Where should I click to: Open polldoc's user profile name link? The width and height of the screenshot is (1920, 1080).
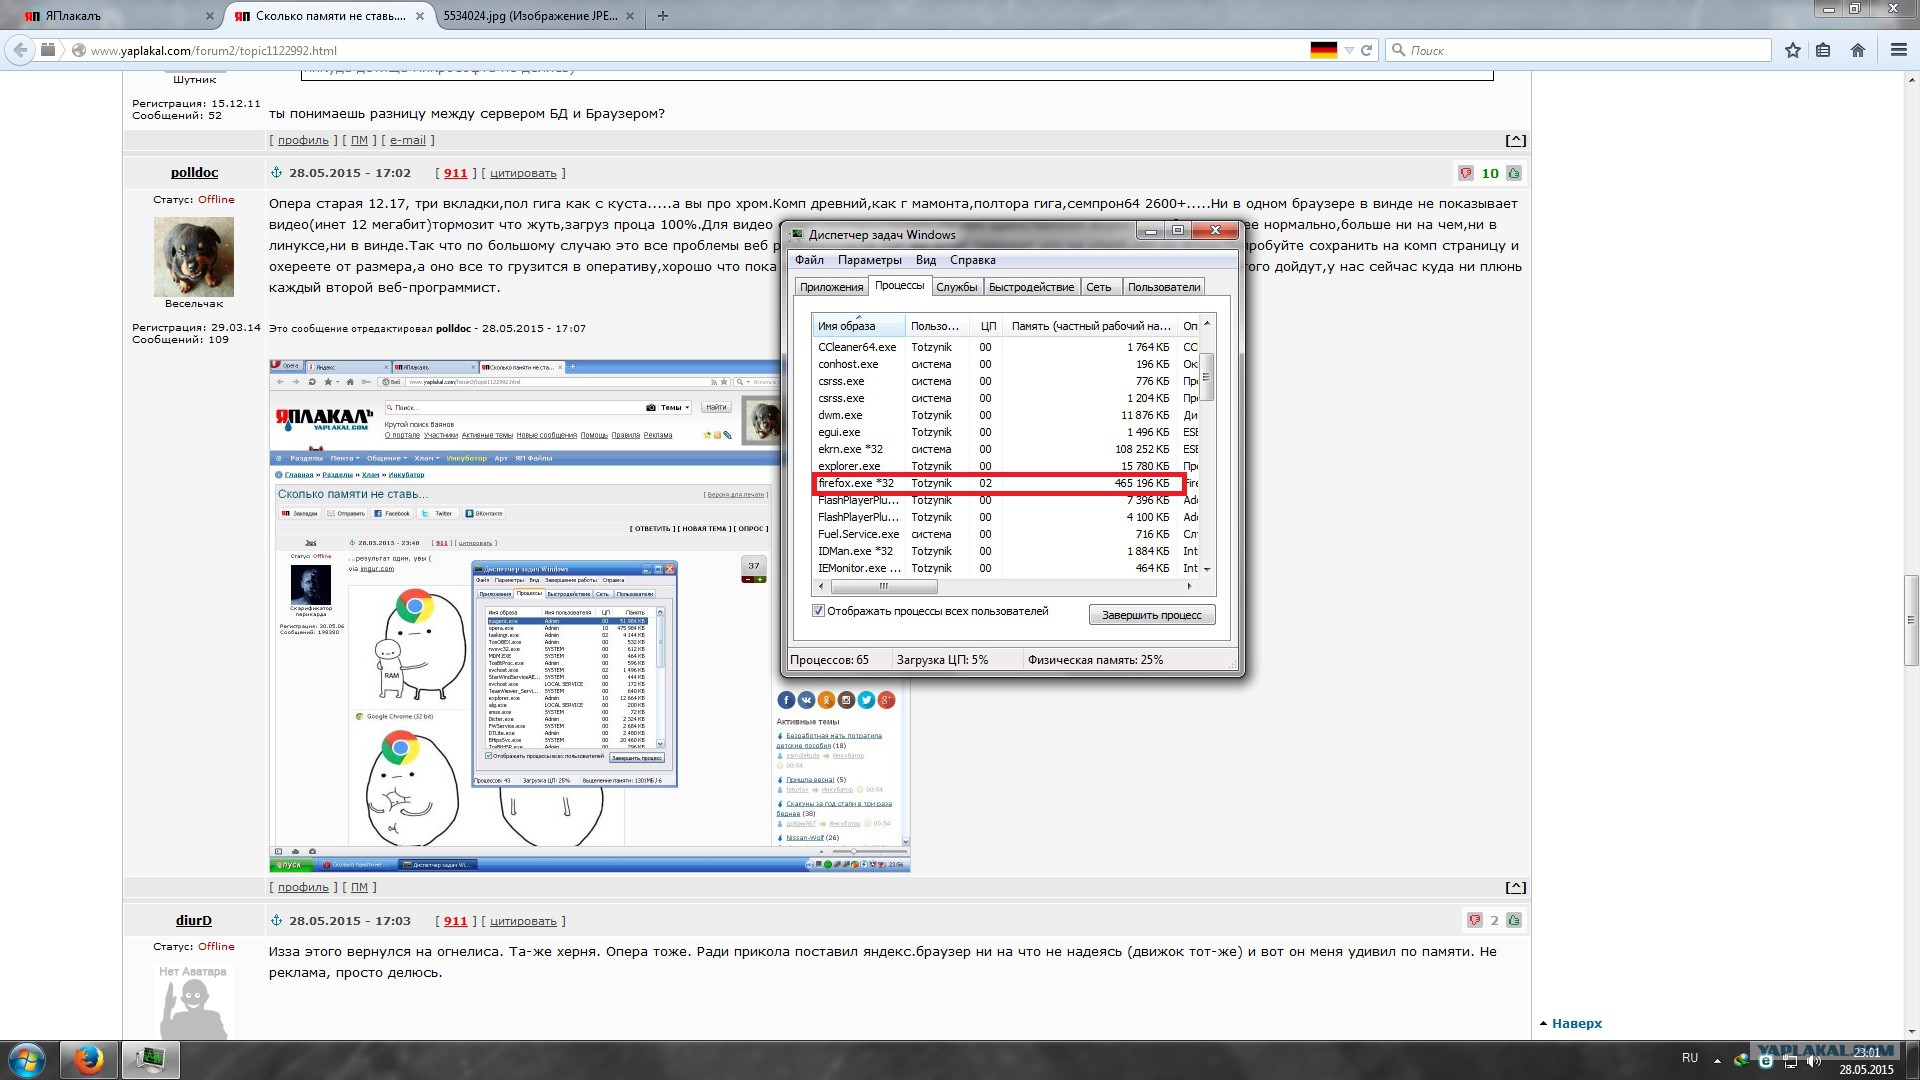click(x=194, y=173)
